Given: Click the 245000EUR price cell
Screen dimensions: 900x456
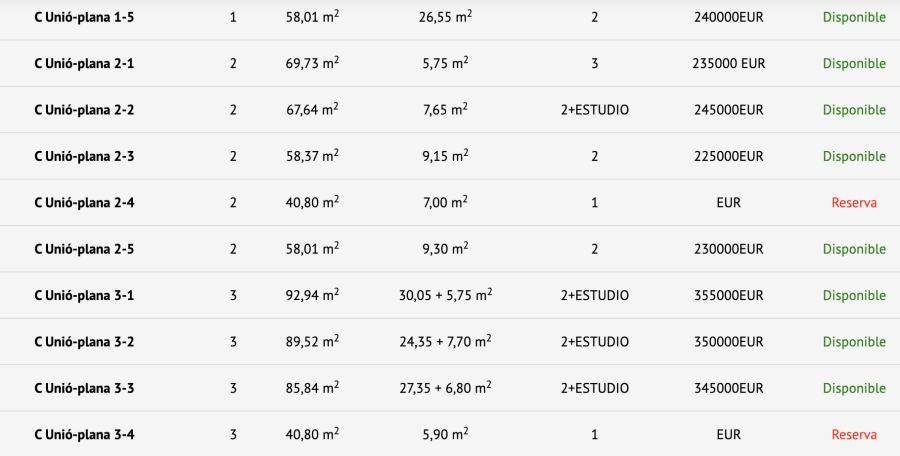Looking at the screenshot, I should point(728,110).
